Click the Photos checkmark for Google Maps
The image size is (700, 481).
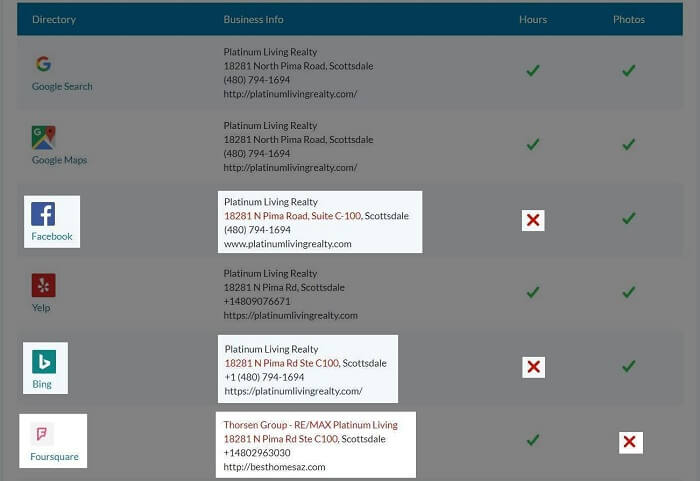[629, 144]
